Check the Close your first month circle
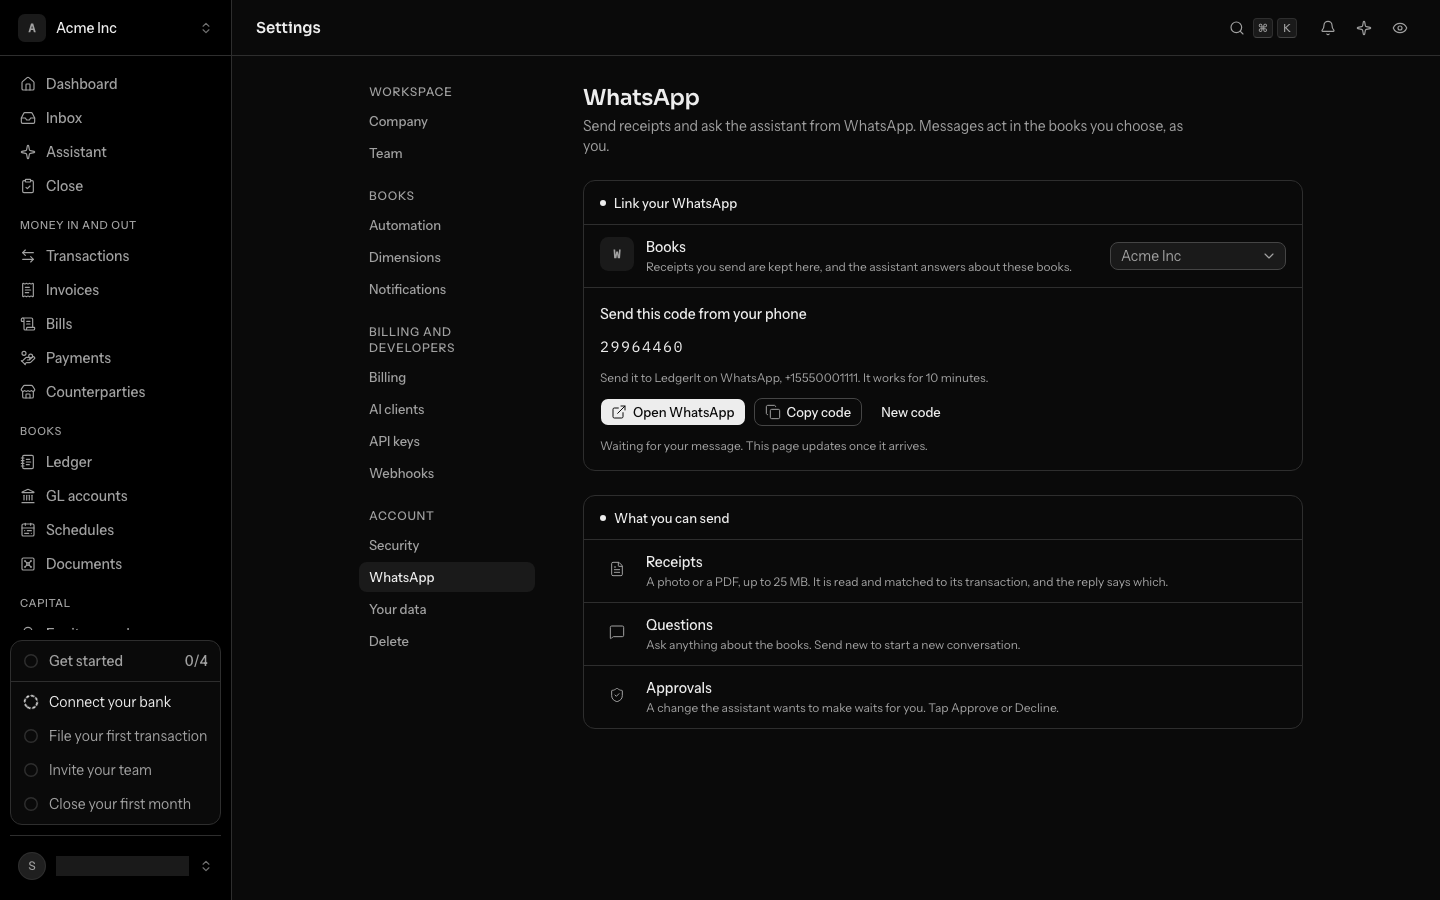1440x900 pixels. (31, 804)
